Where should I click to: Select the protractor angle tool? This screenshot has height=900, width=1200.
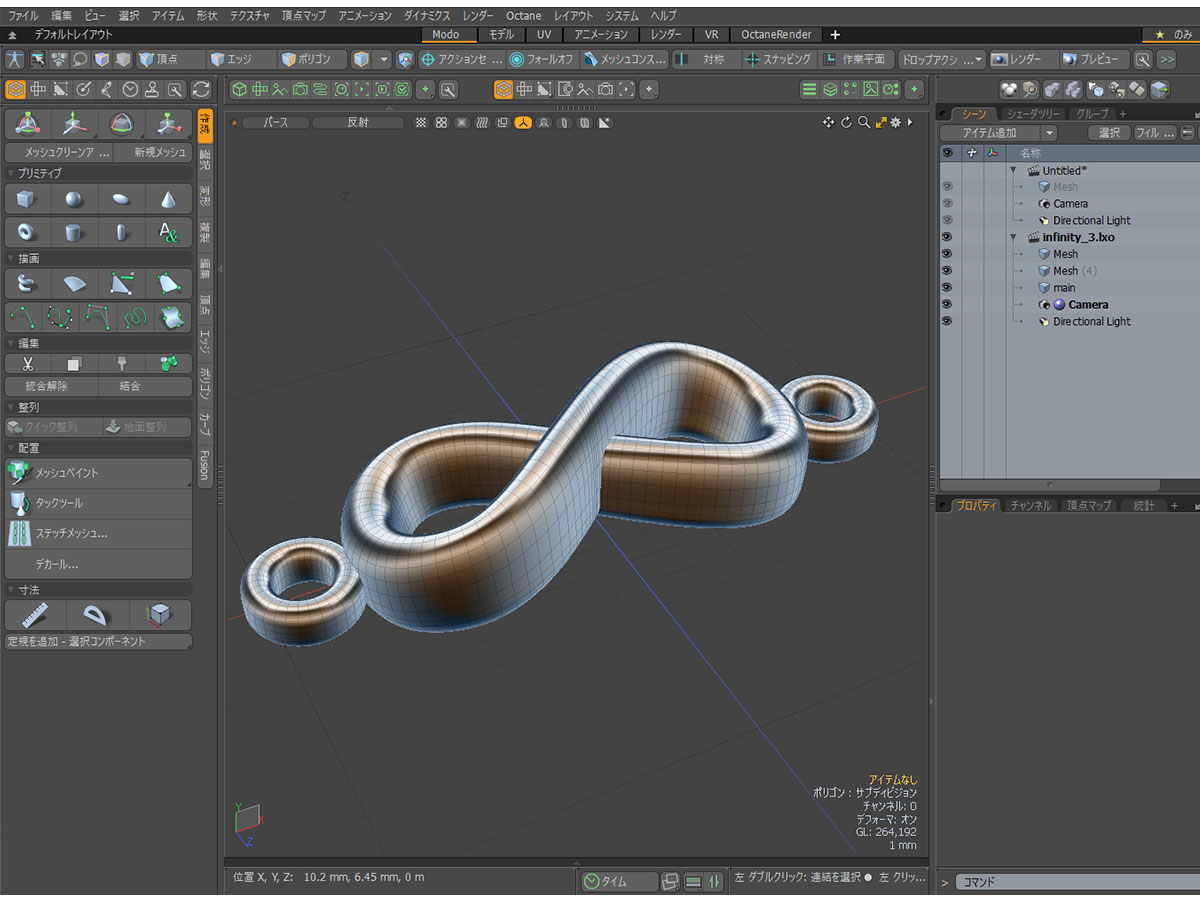pyautogui.click(x=97, y=614)
